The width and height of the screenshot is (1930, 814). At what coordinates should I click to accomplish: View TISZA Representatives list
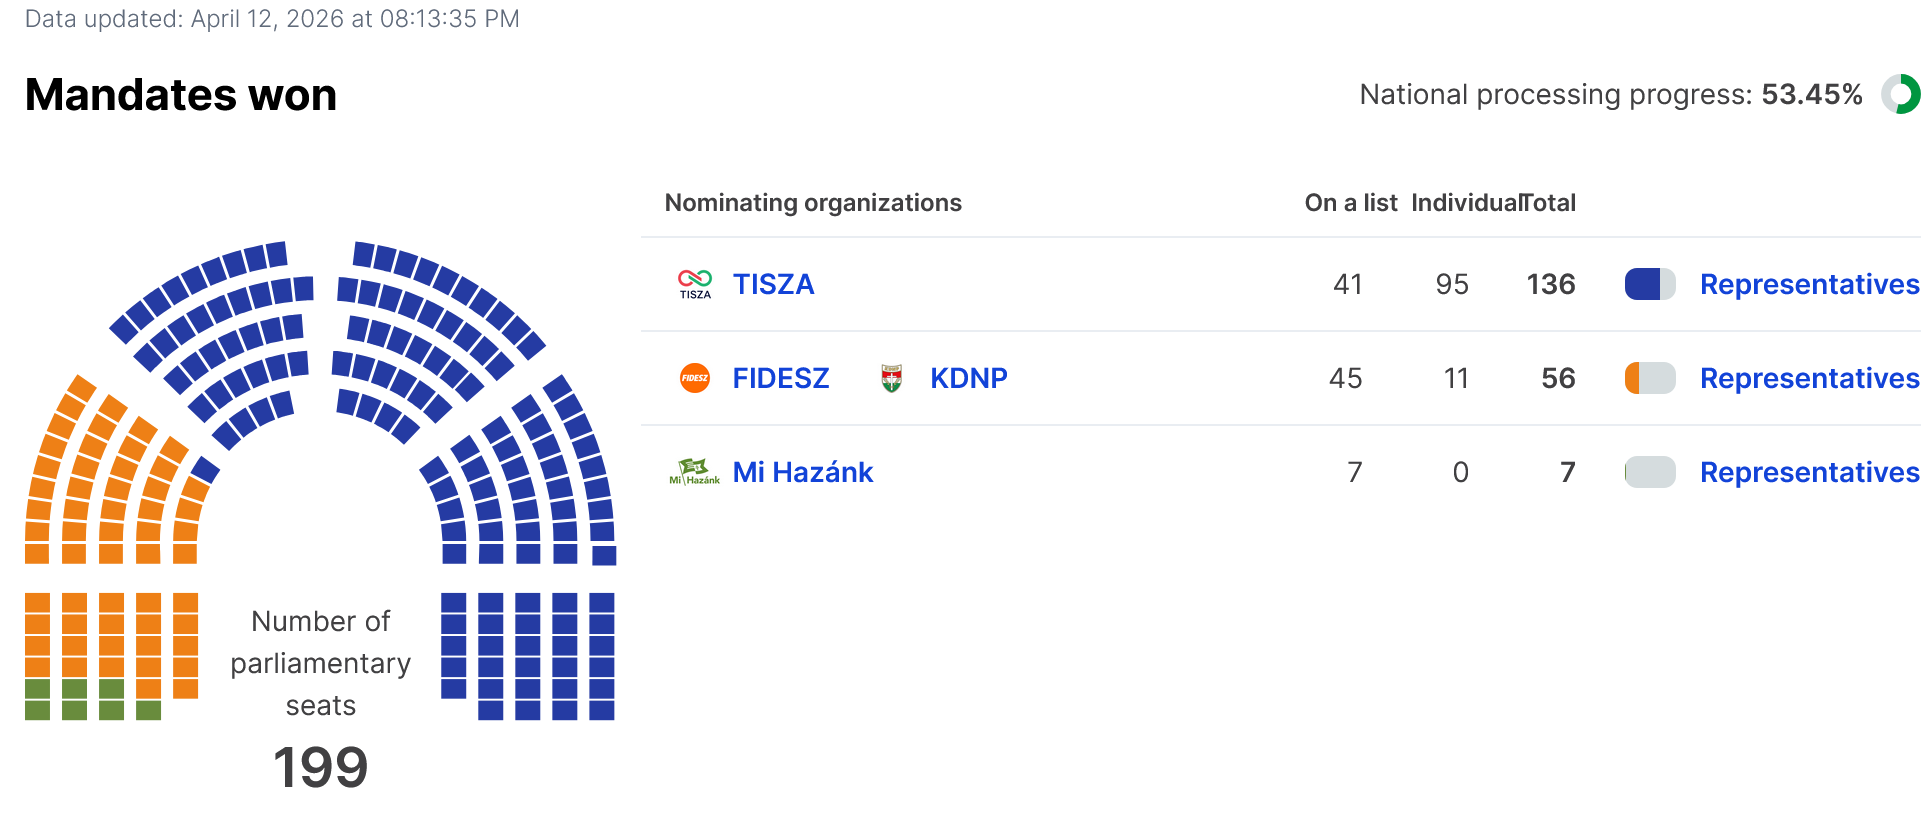(1809, 284)
